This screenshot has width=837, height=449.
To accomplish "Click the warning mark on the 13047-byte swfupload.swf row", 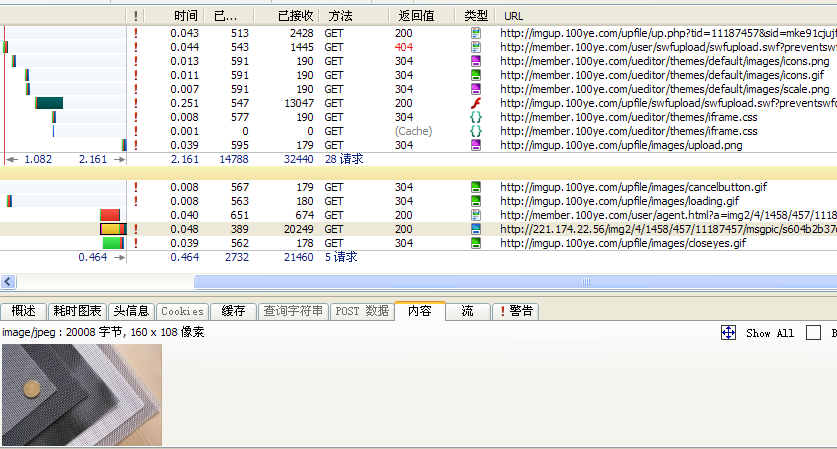I will [136, 103].
